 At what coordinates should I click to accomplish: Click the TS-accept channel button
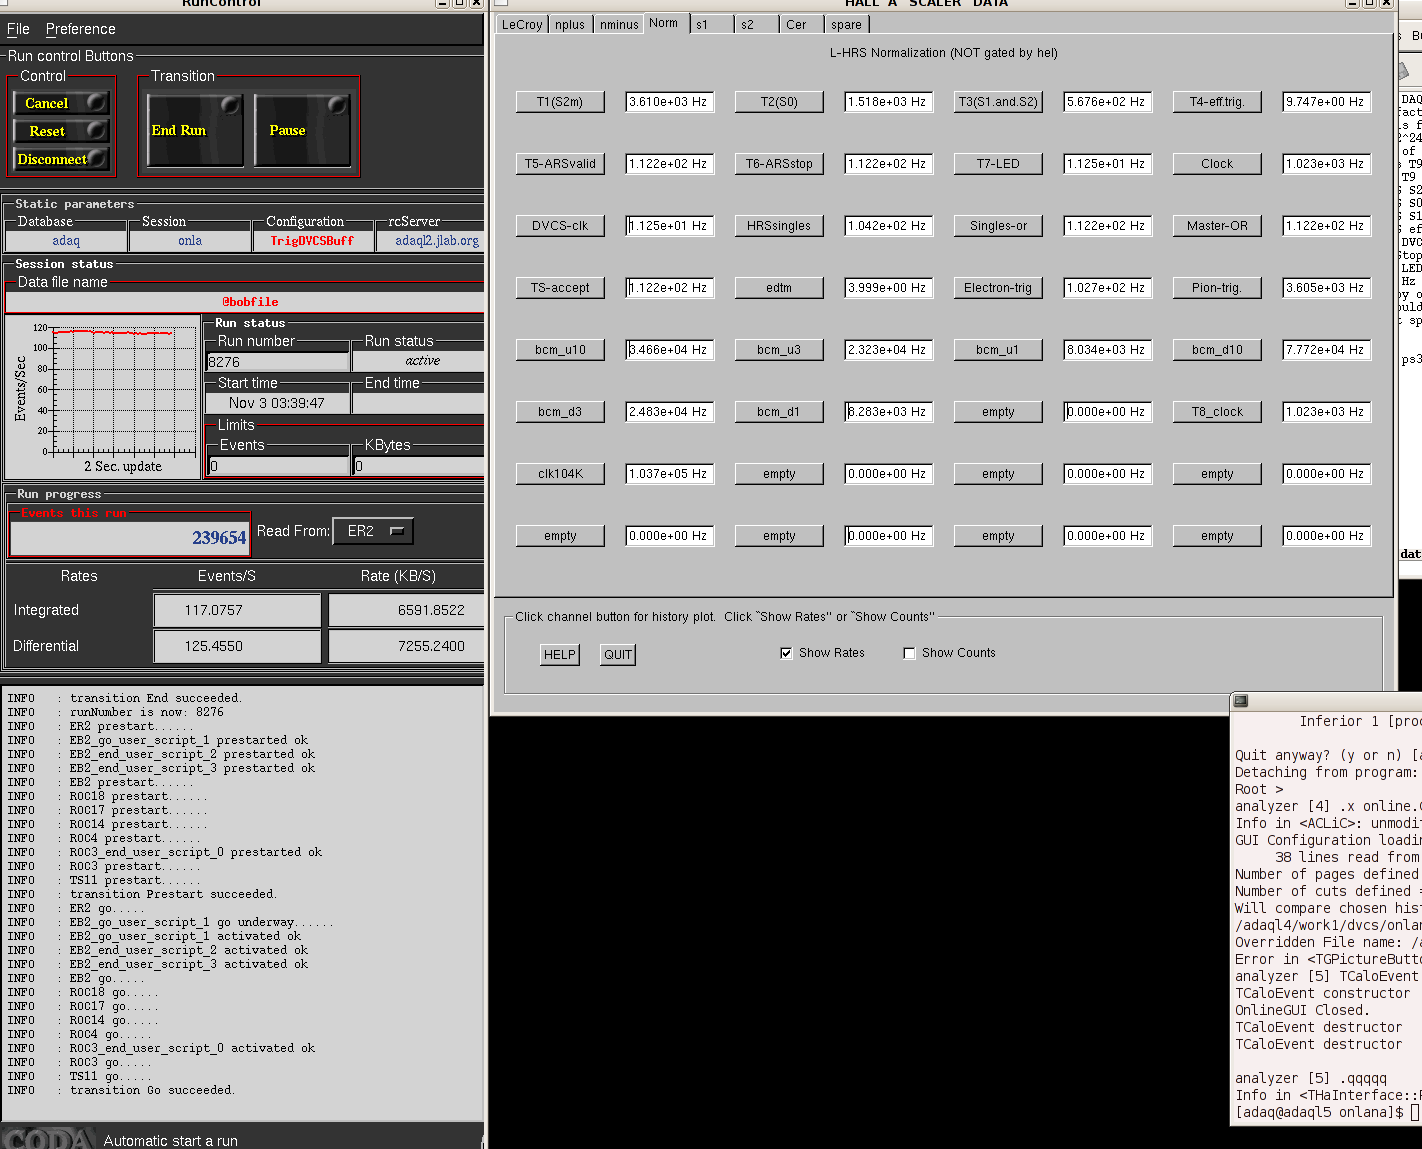(x=560, y=288)
